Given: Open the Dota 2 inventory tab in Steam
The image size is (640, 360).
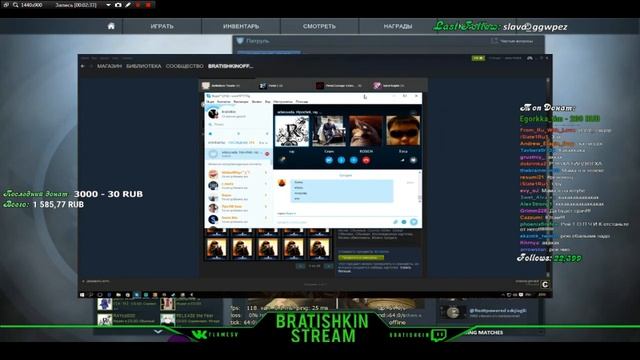Looking at the screenshot, I should click(x=271, y=85).
